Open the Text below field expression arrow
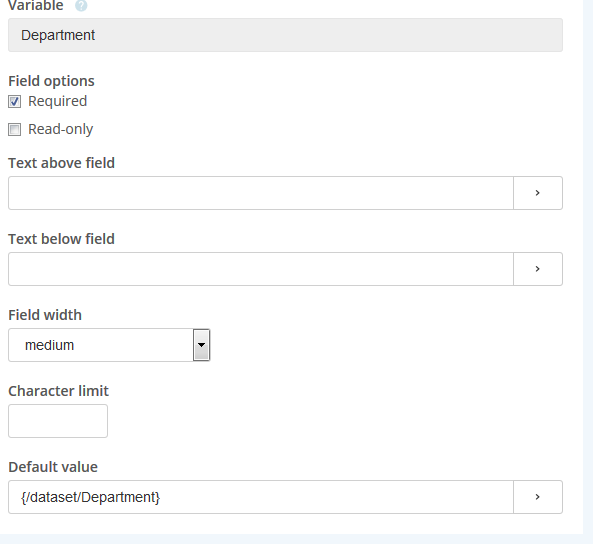This screenshot has height=546, width=593. pyautogui.click(x=538, y=269)
